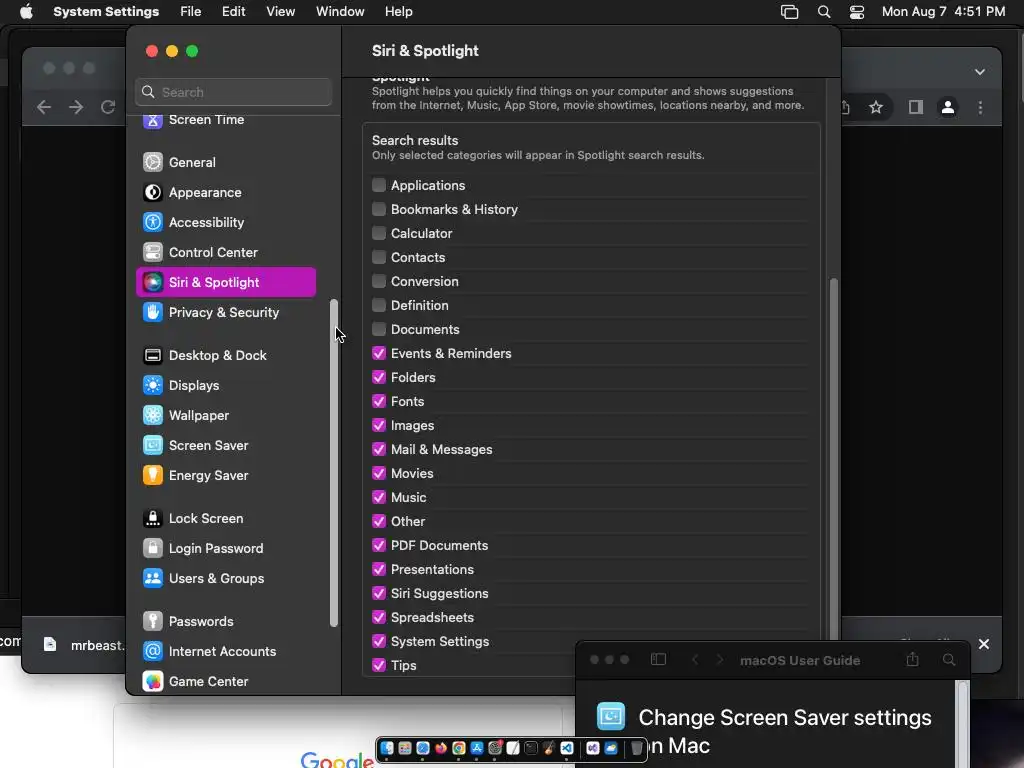Open Spotlight search in the menu bar

coord(824,12)
